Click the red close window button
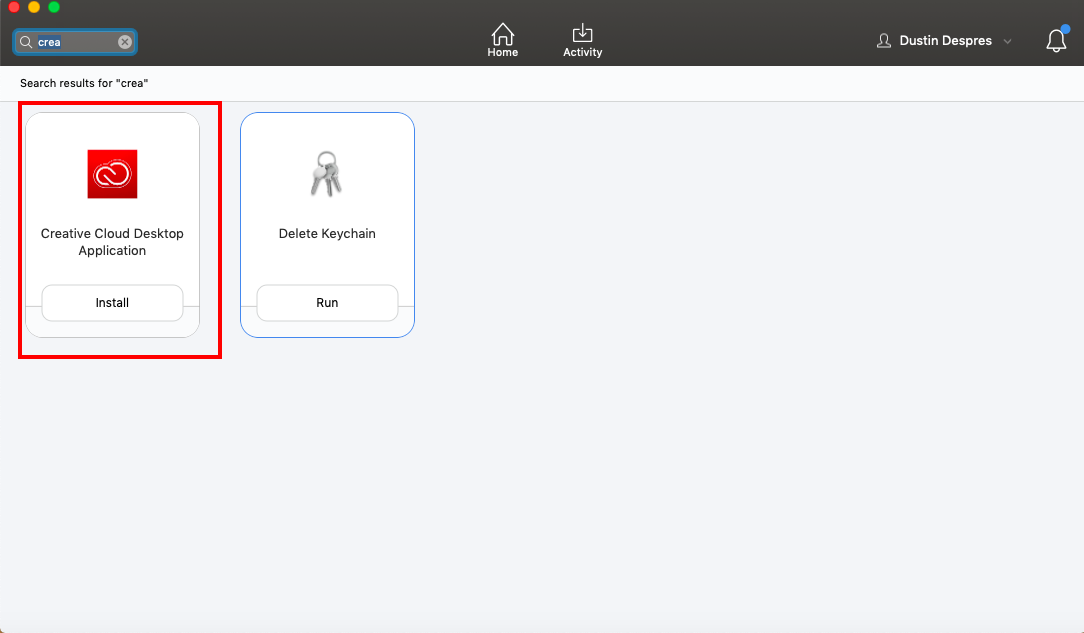 tap(13, 7)
